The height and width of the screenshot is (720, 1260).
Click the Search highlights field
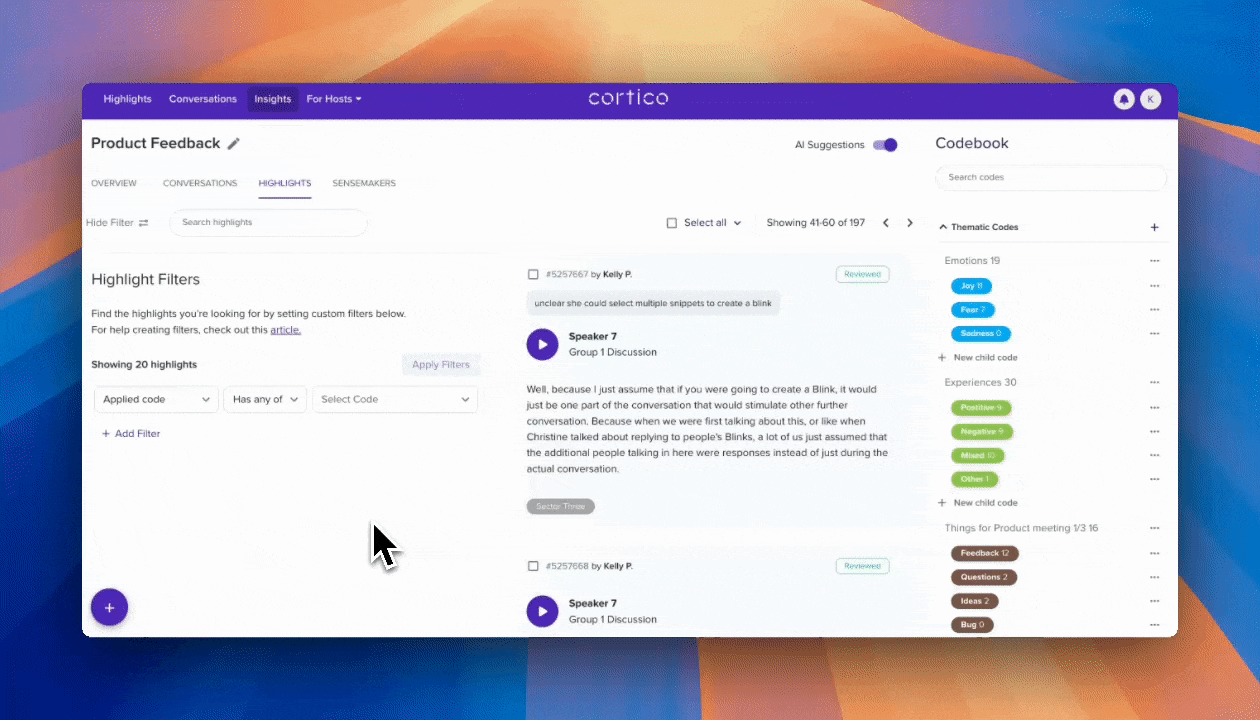pyautogui.click(x=268, y=223)
